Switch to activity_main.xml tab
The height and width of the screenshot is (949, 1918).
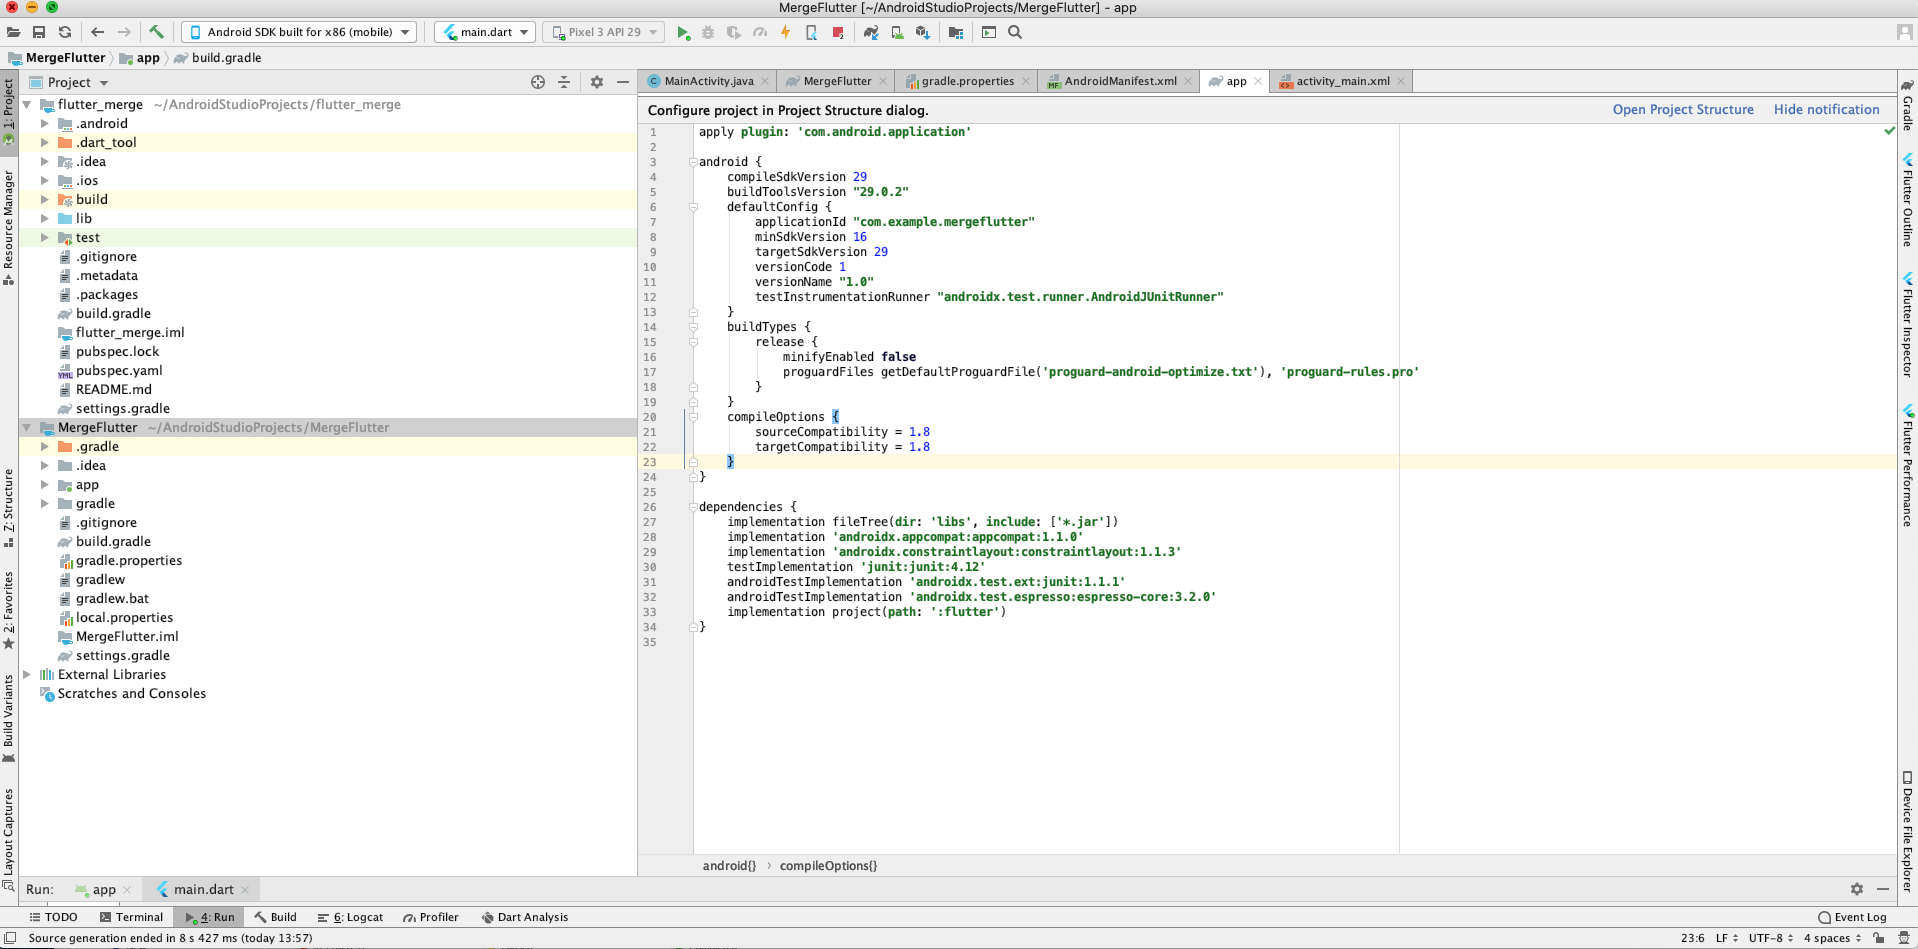point(1342,81)
